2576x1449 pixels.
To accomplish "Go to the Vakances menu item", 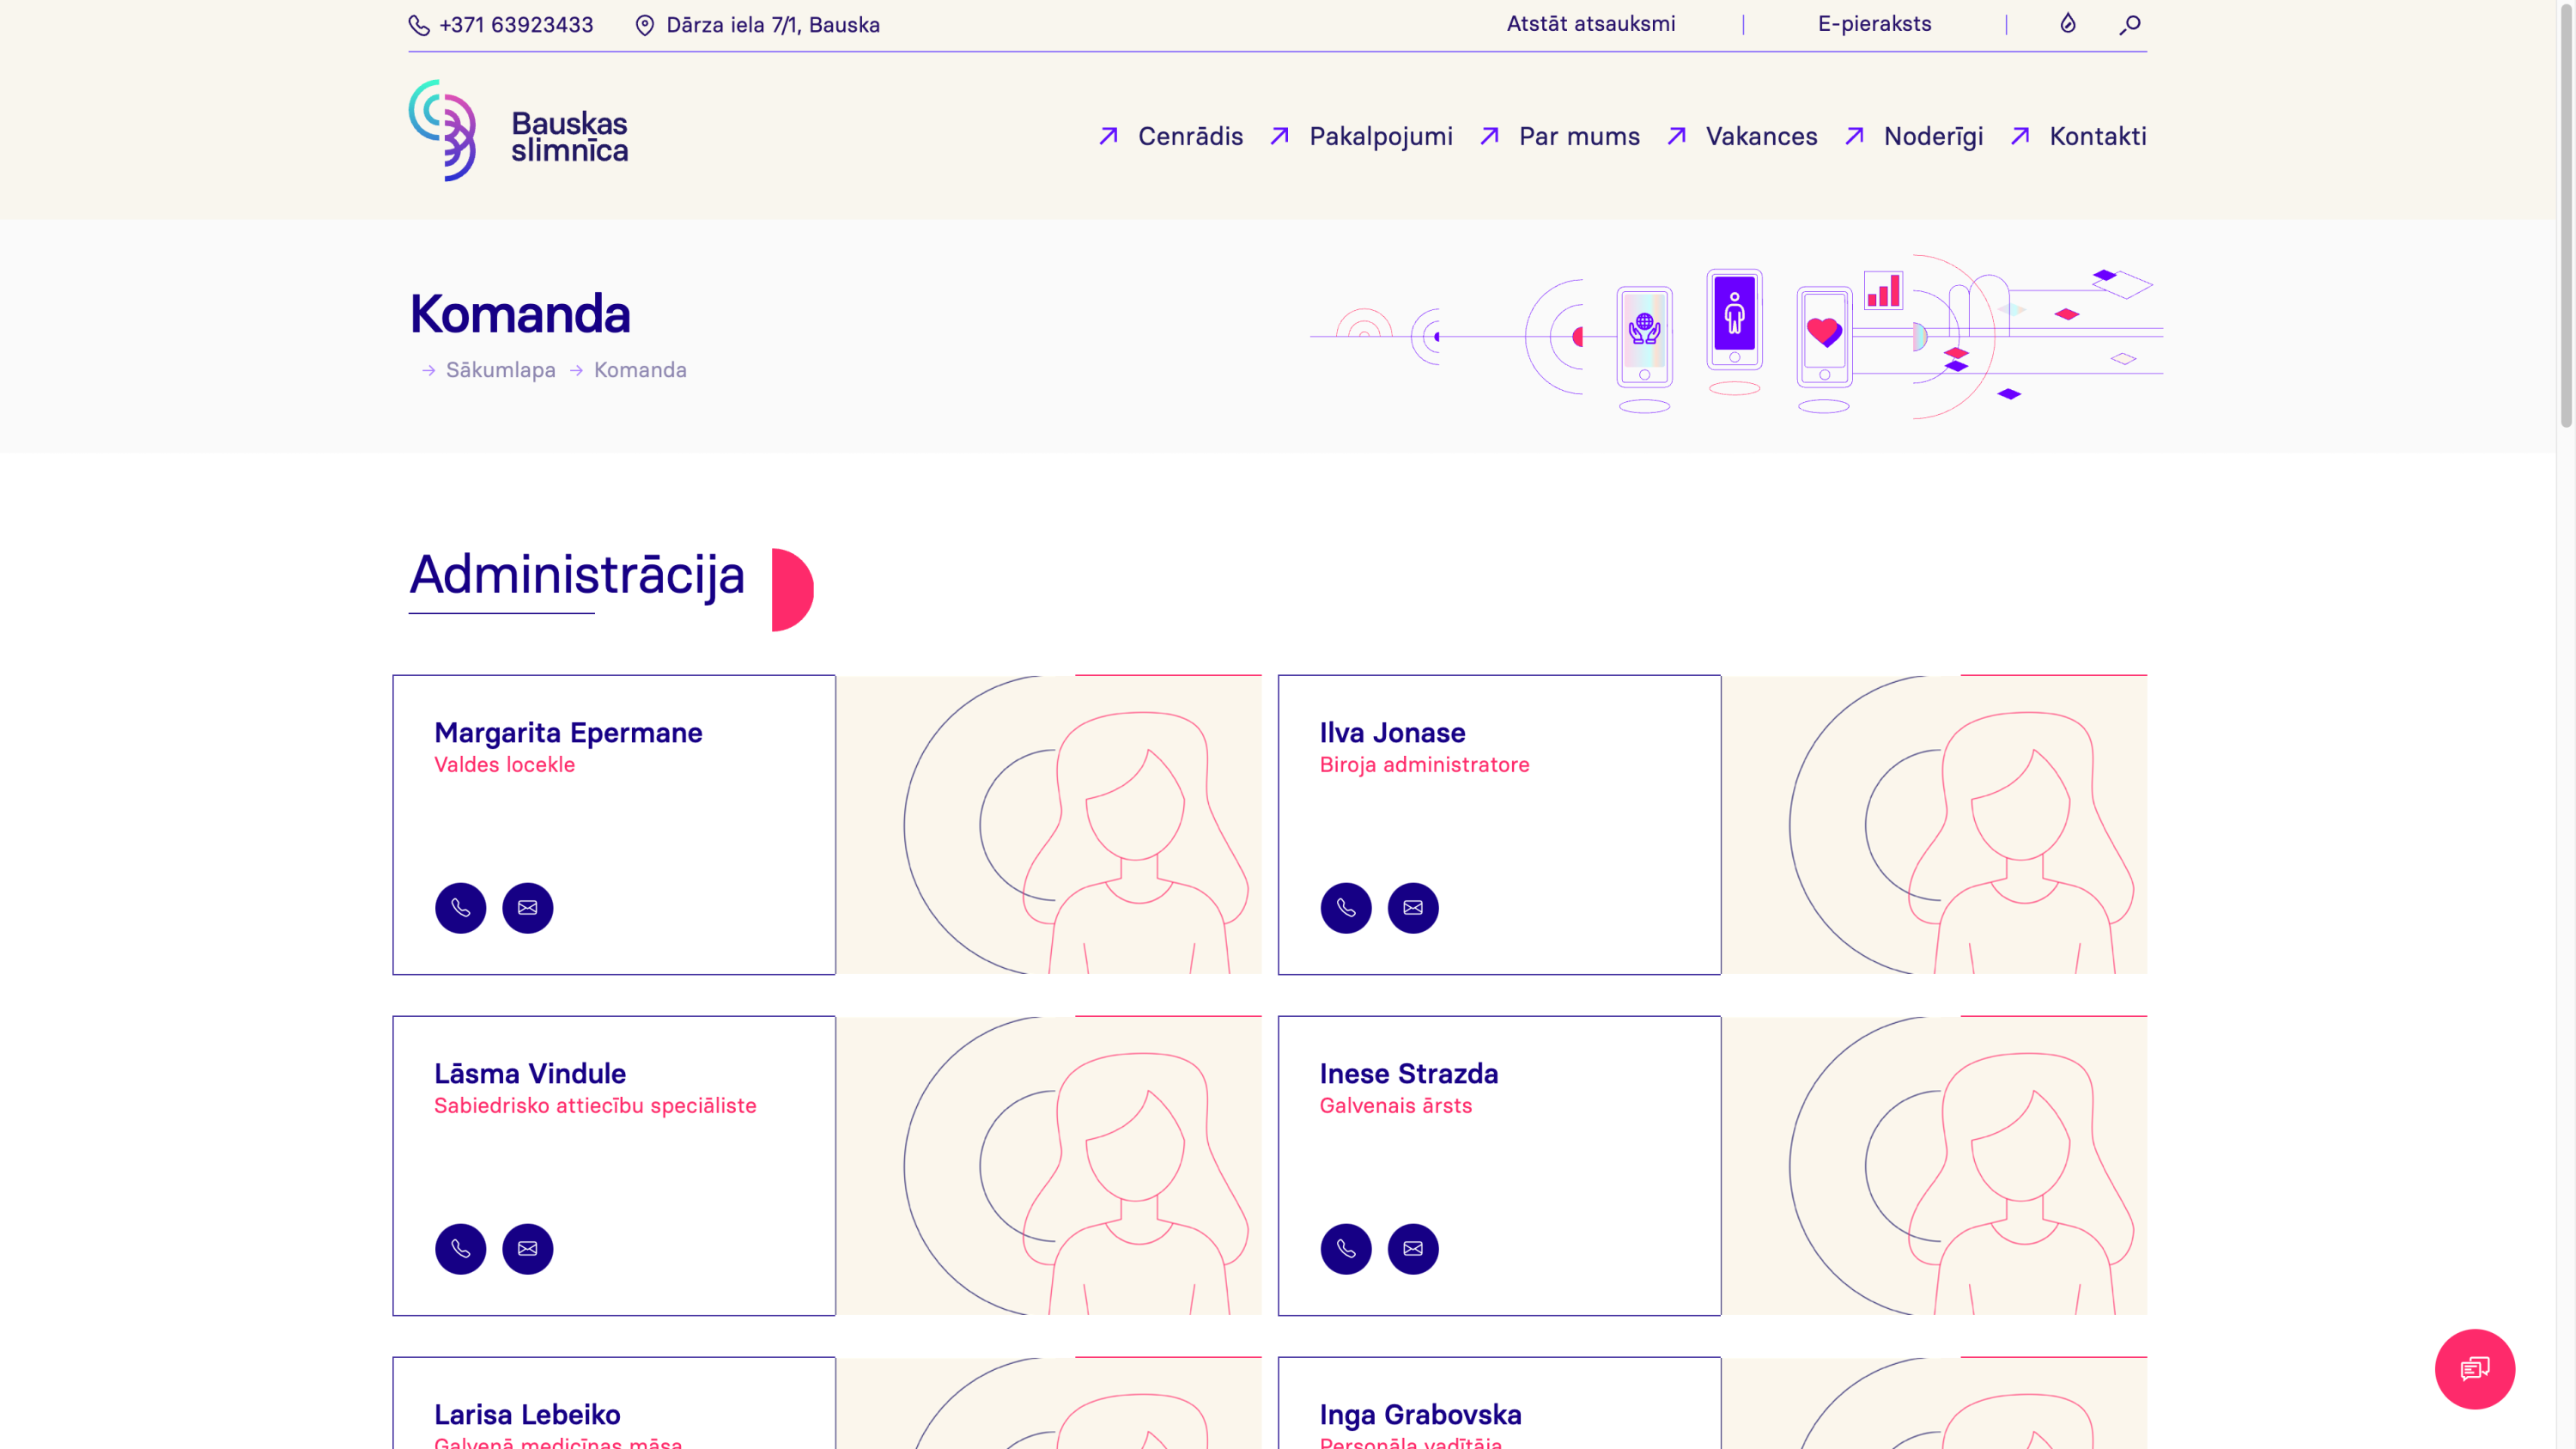I will click(1761, 136).
